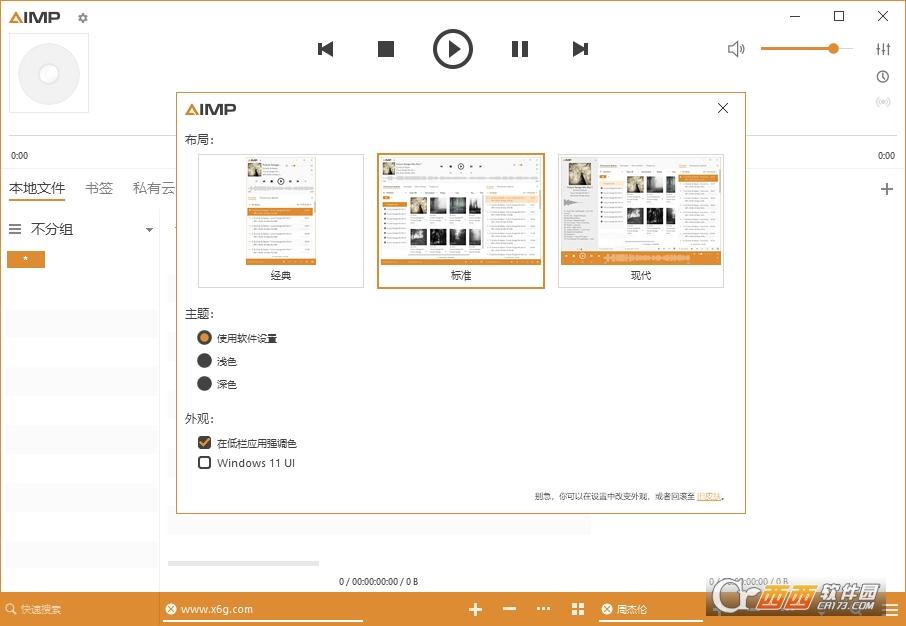Select the 浅色 light theme
Image resolution: width=906 pixels, height=626 pixels.
(217, 361)
